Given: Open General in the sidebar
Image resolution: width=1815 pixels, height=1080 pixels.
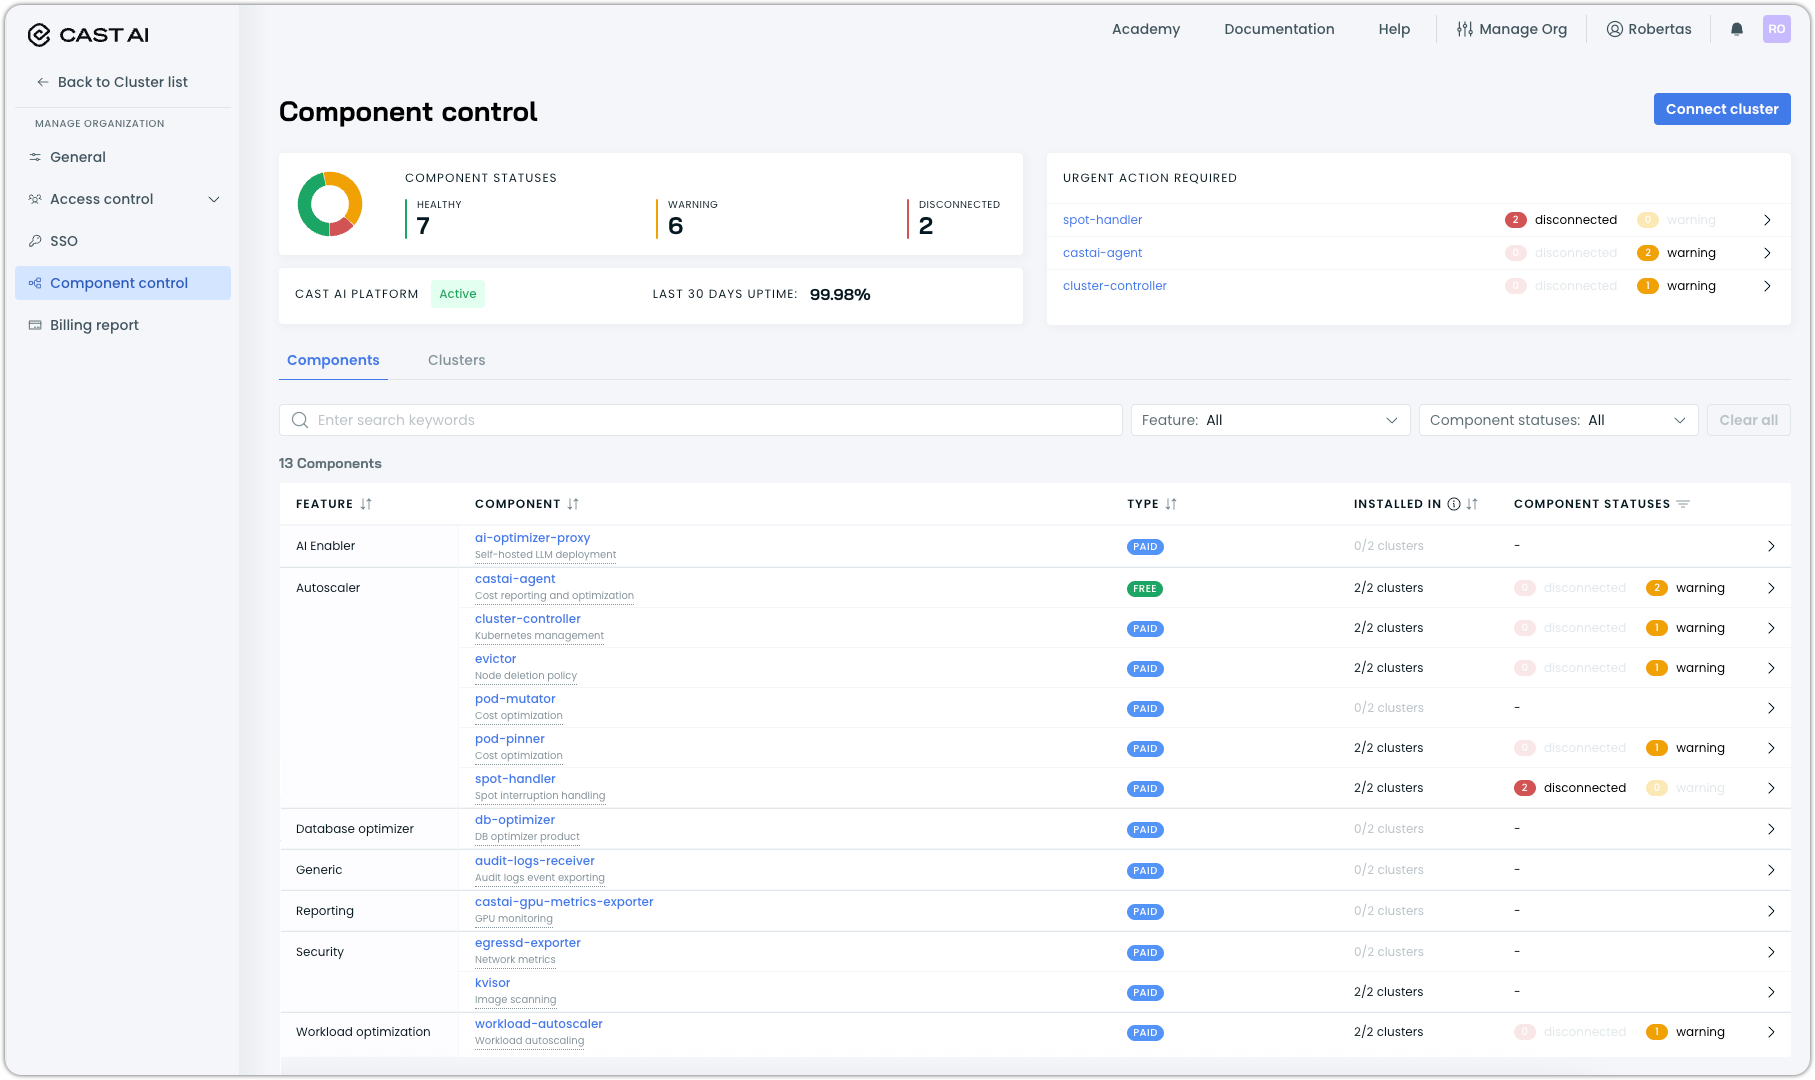Looking at the screenshot, I should (x=123, y=157).
